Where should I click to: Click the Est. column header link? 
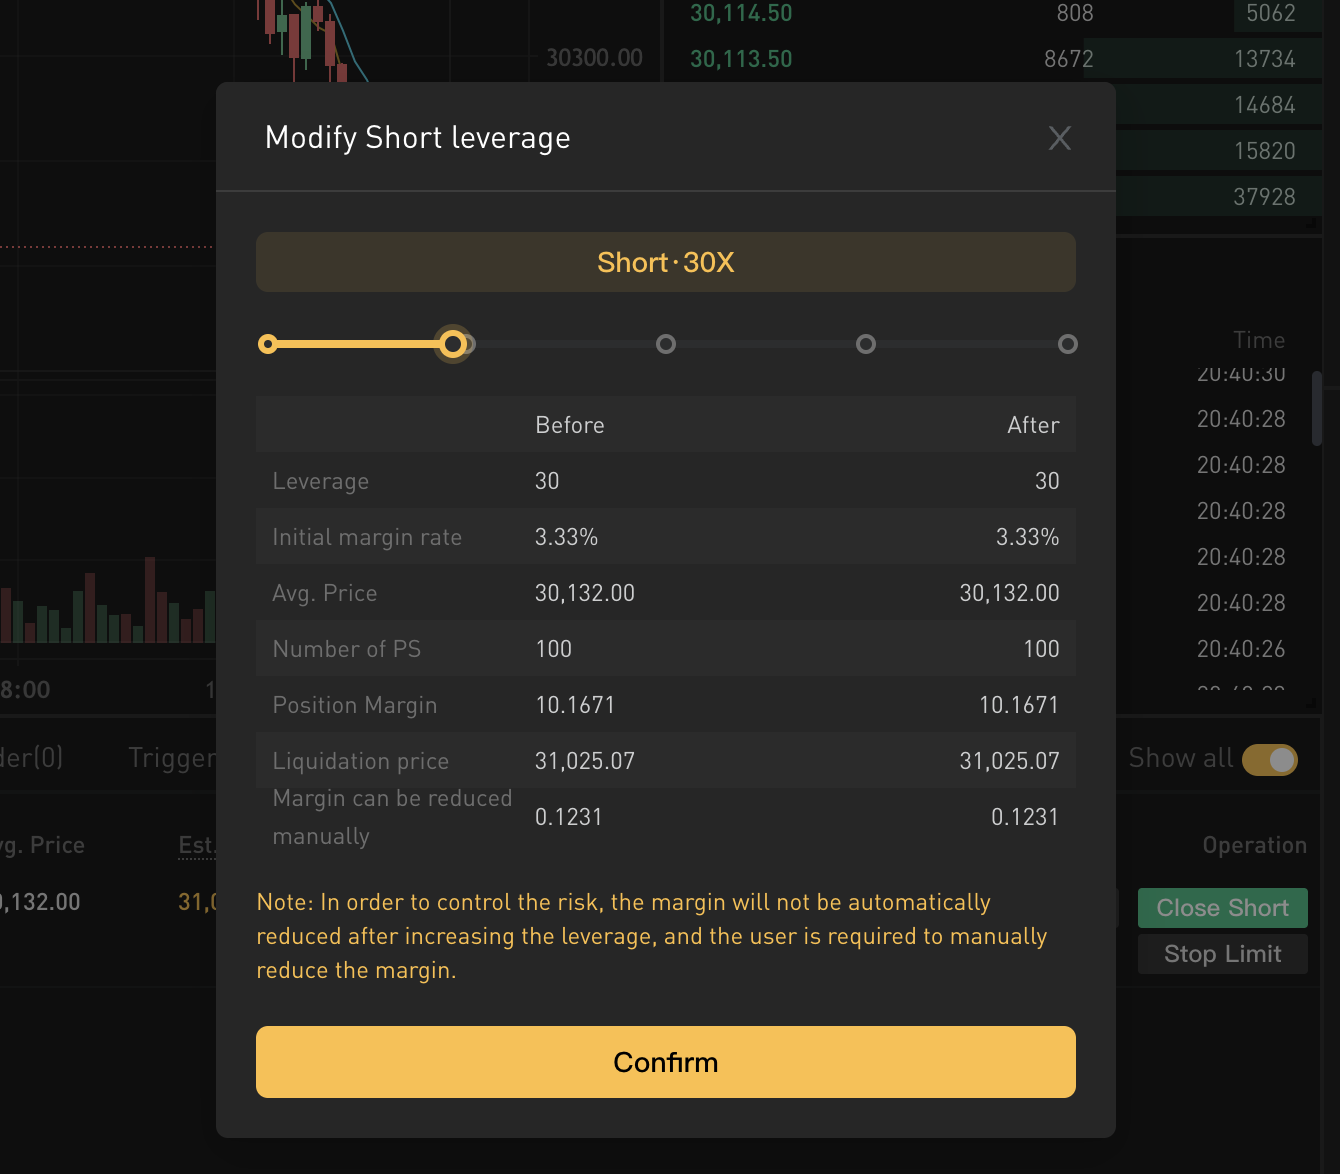[x=197, y=845]
